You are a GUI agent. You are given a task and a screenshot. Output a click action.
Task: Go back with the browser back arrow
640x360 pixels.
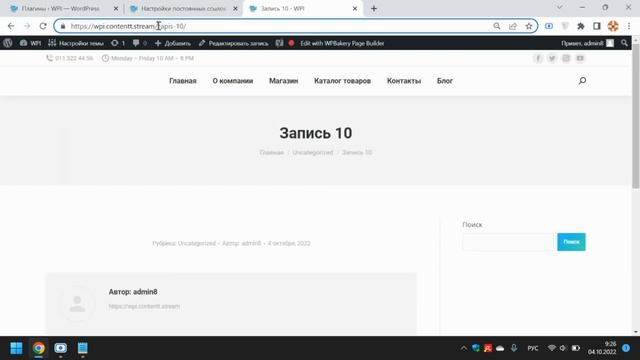(x=11, y=26)
